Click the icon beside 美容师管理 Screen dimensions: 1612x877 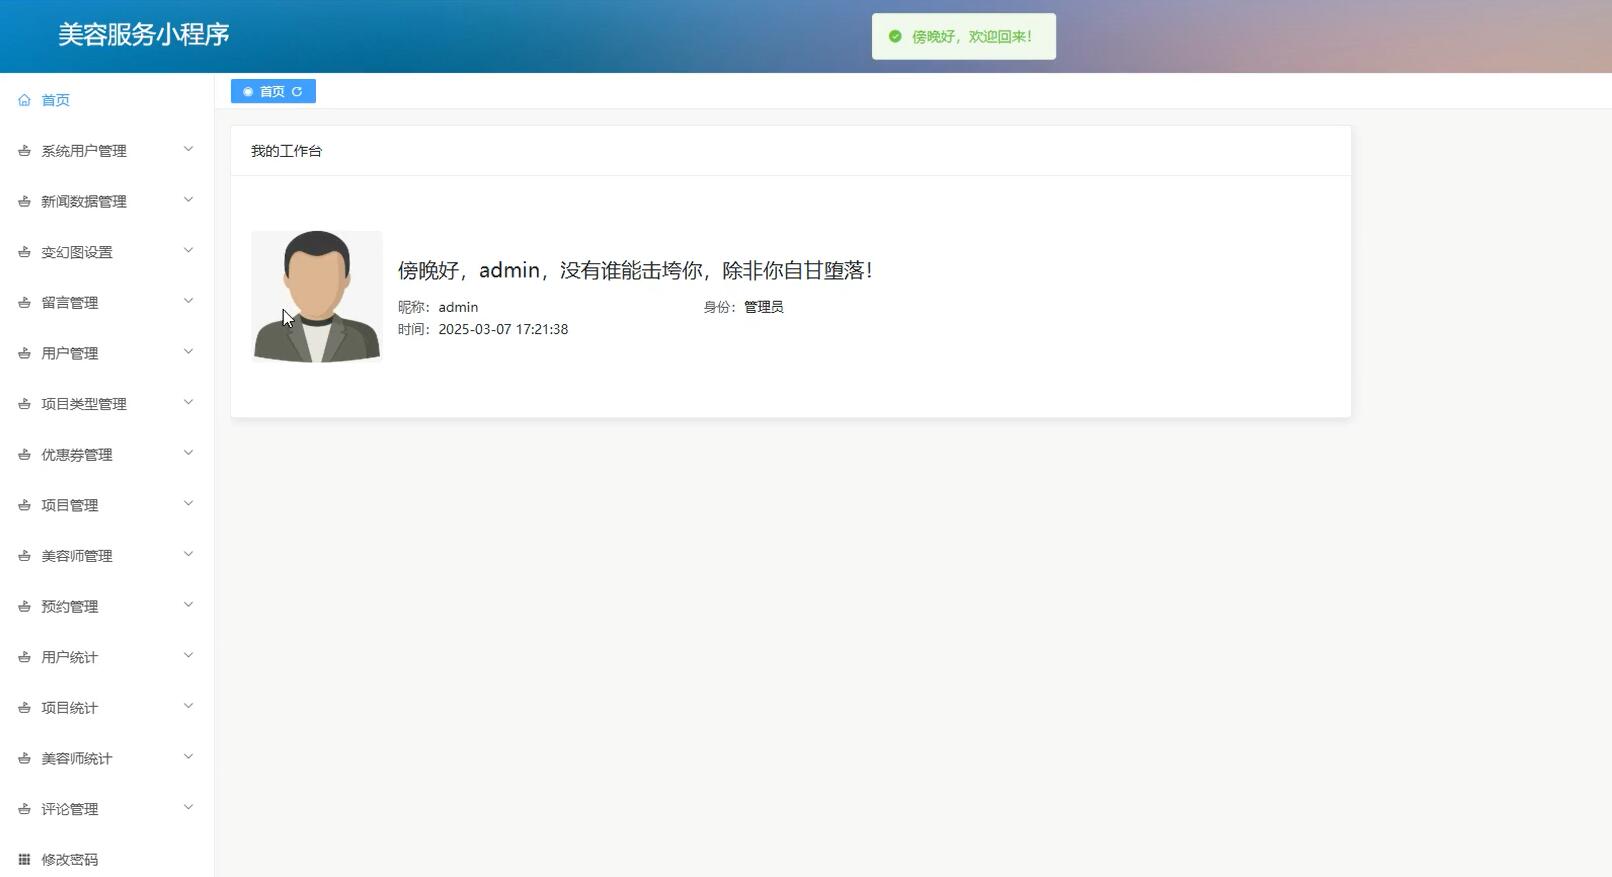[24, 556]
